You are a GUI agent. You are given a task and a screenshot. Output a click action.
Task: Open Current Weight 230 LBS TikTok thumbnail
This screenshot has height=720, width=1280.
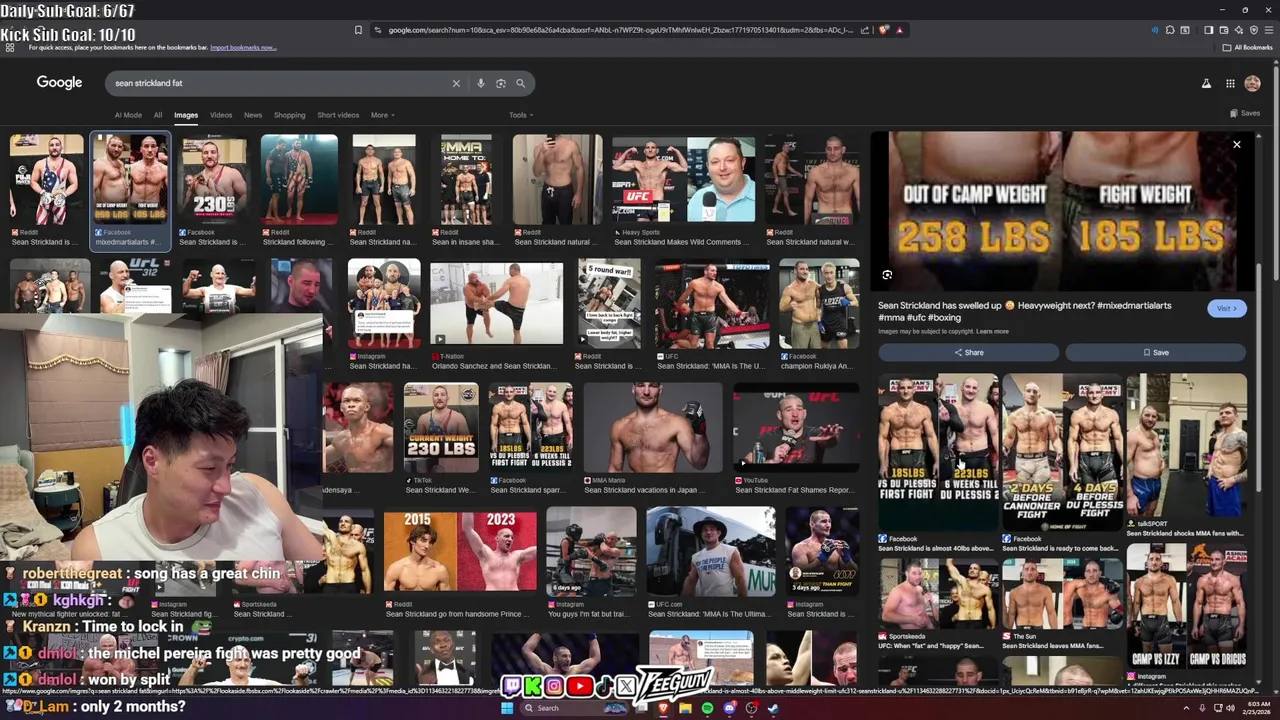tap(441, 428)
